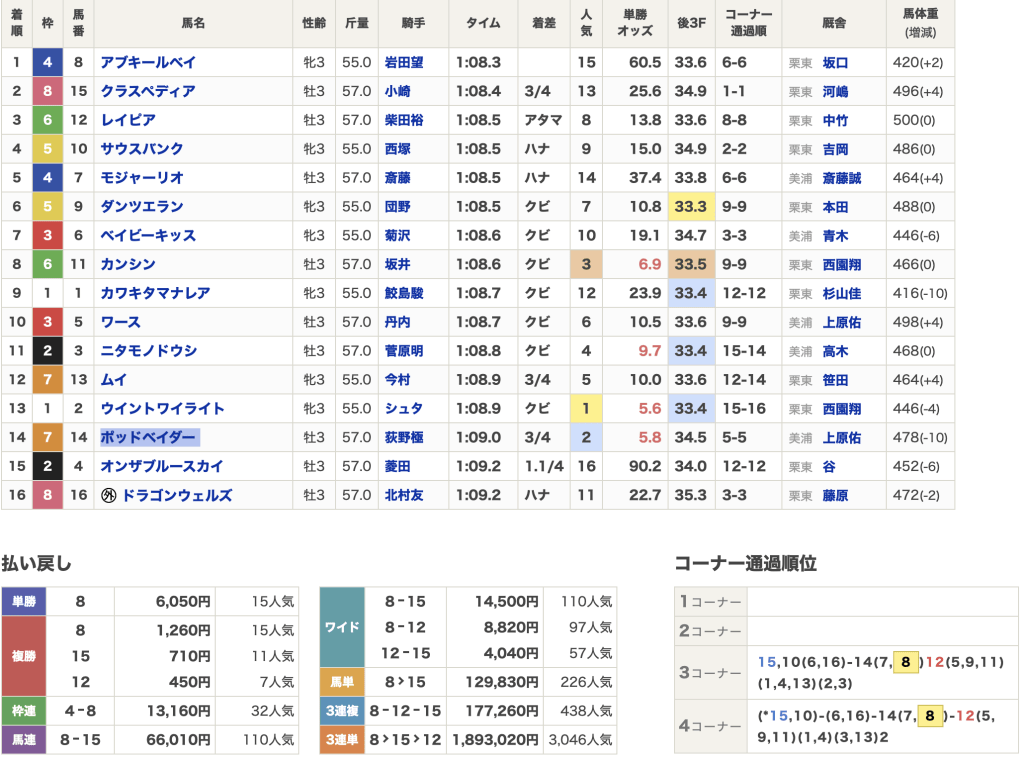Click the 馬単 payout label

[342, 682]
